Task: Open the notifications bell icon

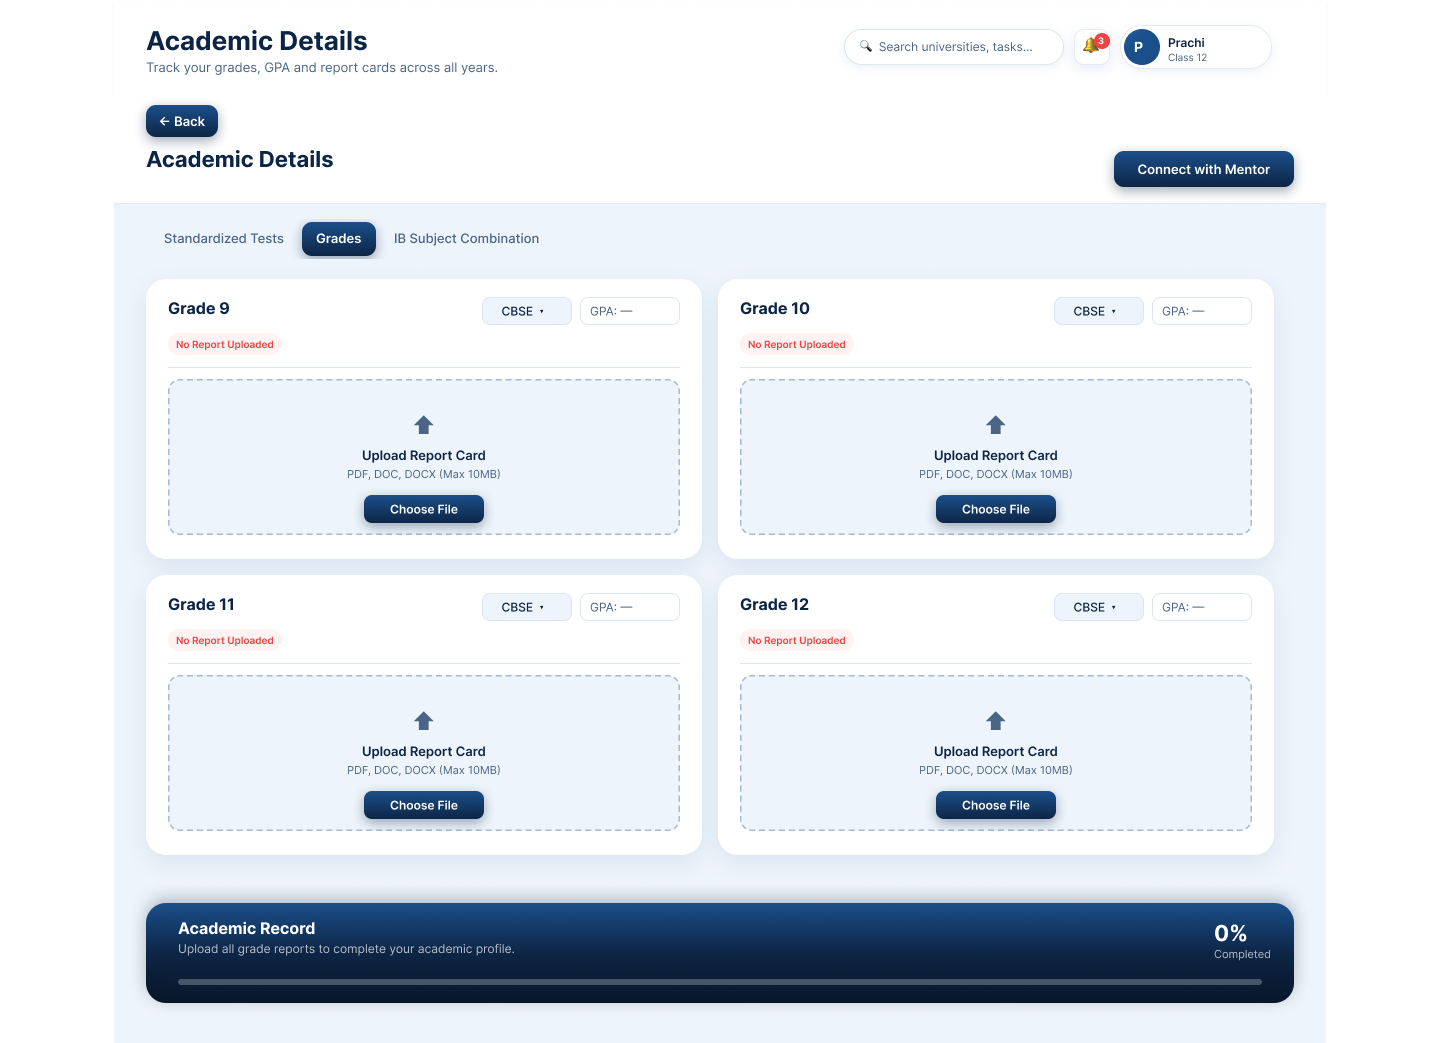Action: click(1091, 47)
